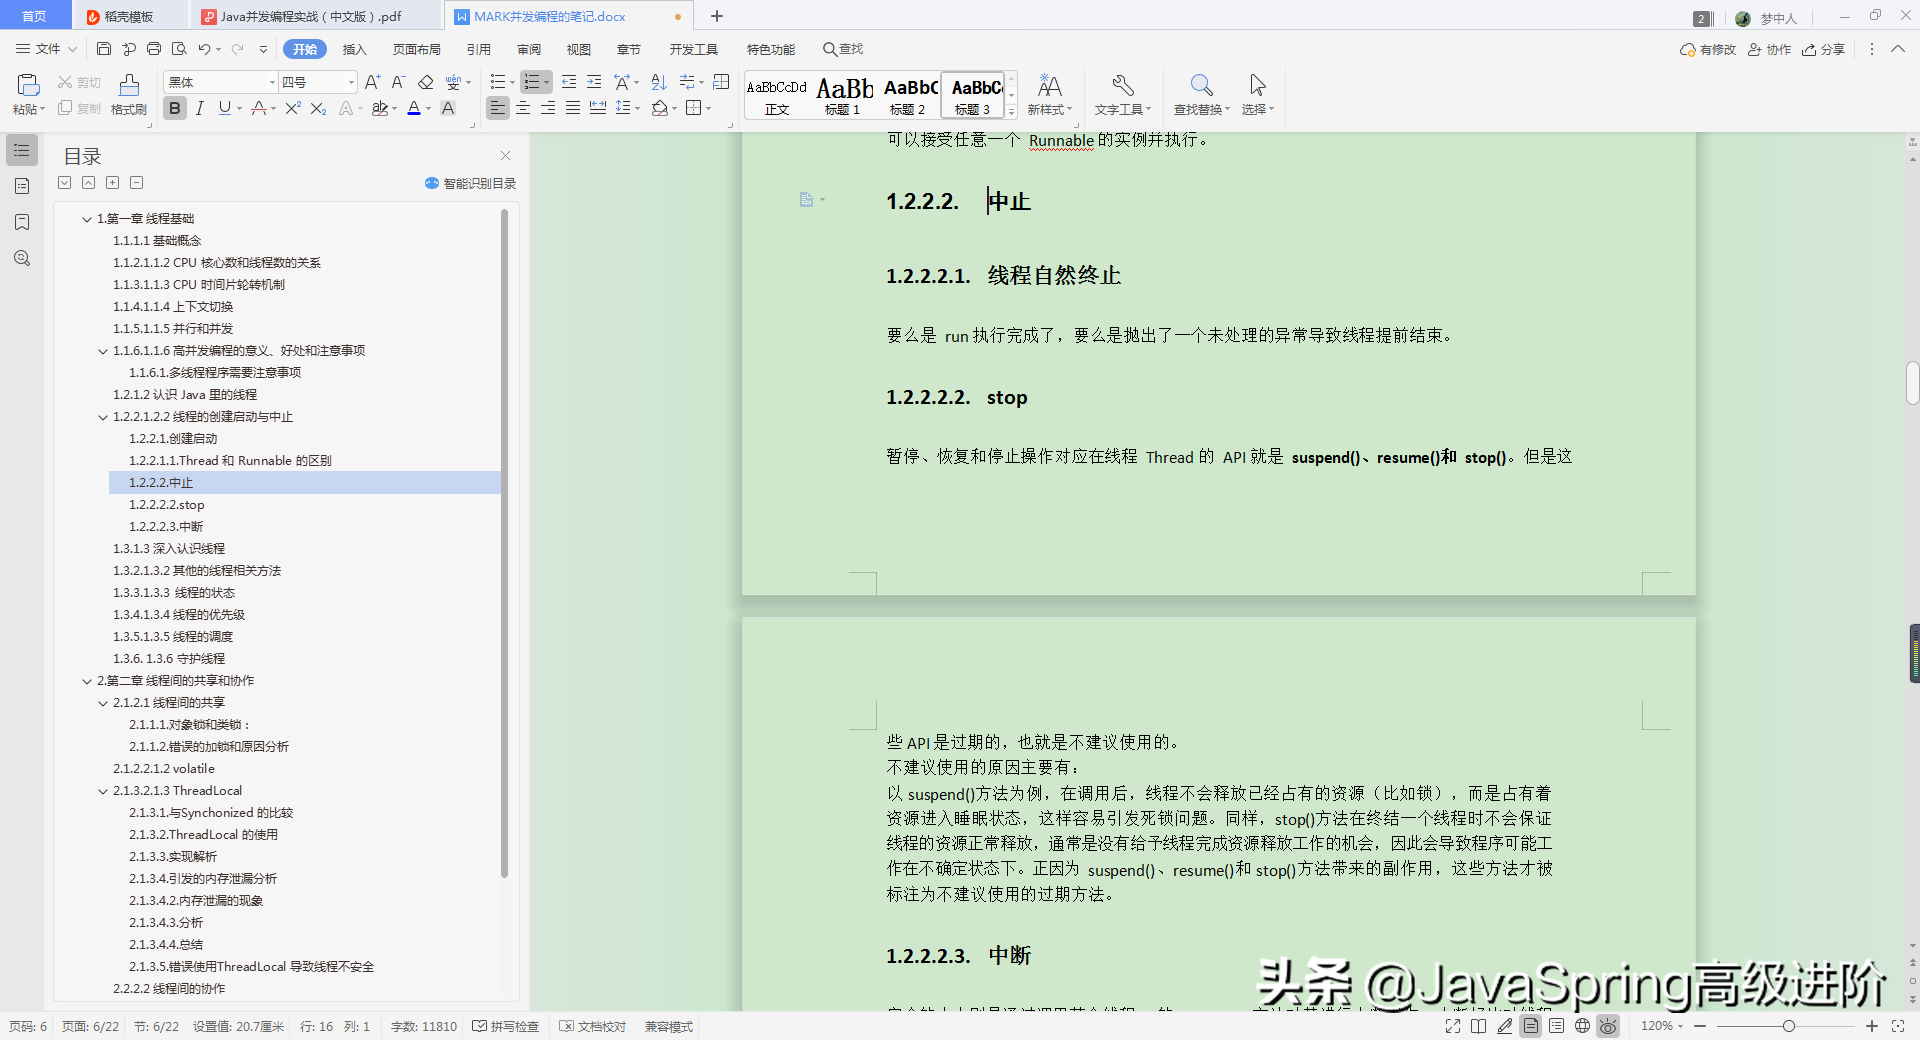The image size is (1920, 1040).
Task: Open the zoom percentage 120% dropdown
Action: [1662, 1026]
